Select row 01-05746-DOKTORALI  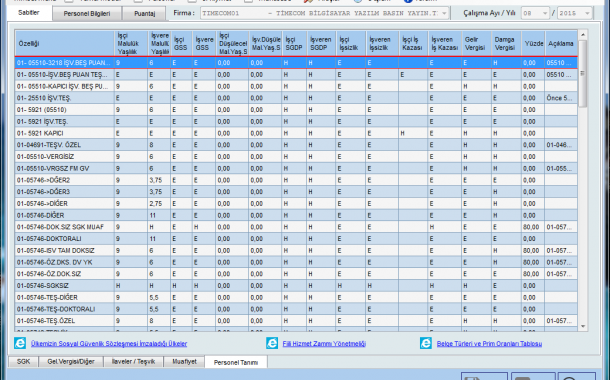296,239
